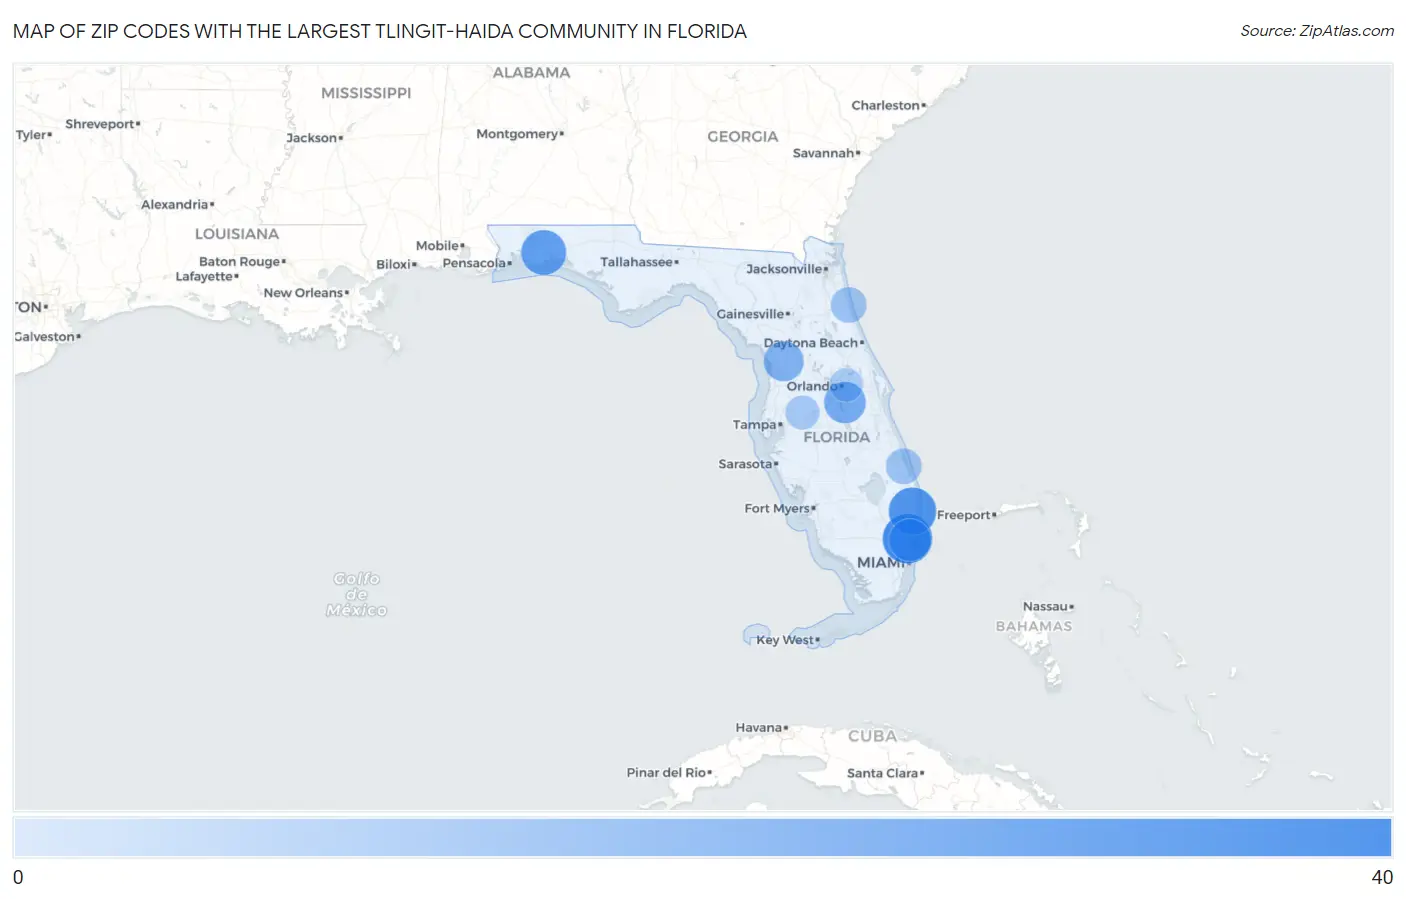Click the Mobile city label
Screen dimensions: 1406x899
[x=439, y=246]
